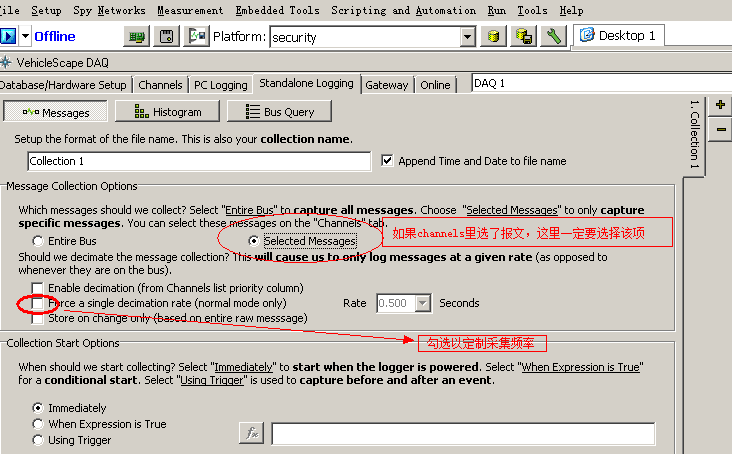Click the Bus Query button
732x454 pixels.
[x=279, y=112]
